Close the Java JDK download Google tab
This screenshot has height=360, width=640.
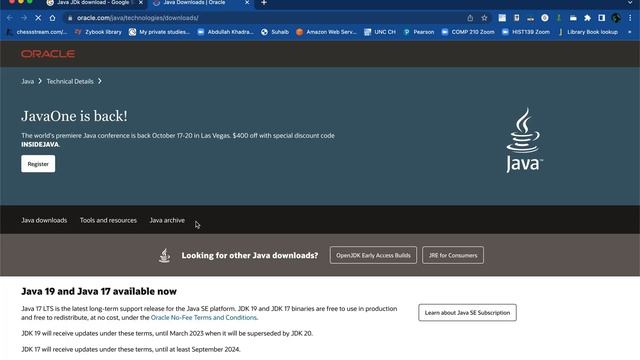pyautogui.click(x=141, y=3)
